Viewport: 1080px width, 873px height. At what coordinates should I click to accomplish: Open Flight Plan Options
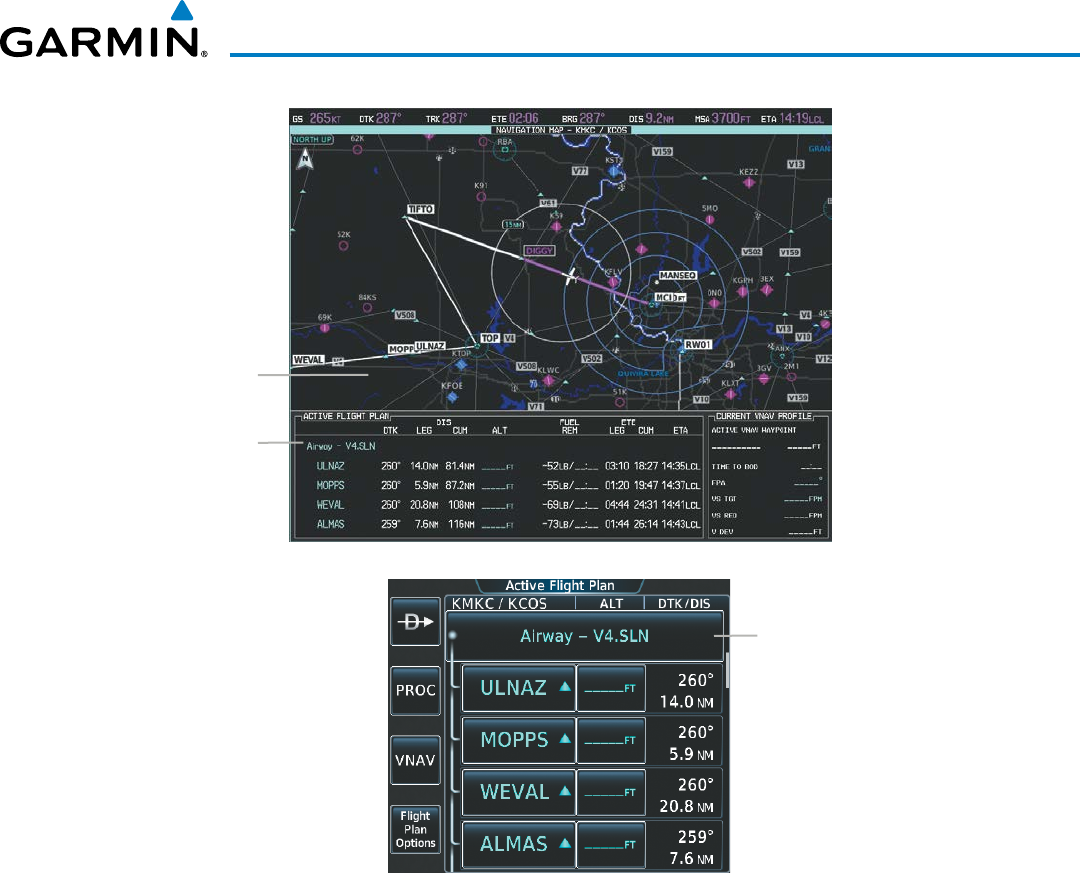(415, 830)
